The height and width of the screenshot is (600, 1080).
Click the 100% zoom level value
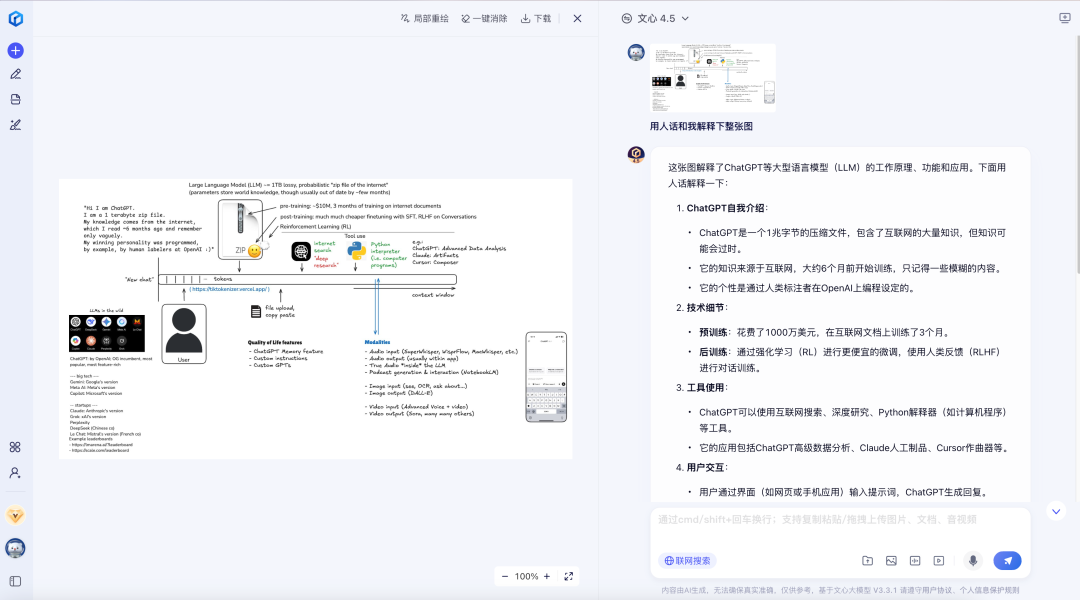(x=526, y=577)
